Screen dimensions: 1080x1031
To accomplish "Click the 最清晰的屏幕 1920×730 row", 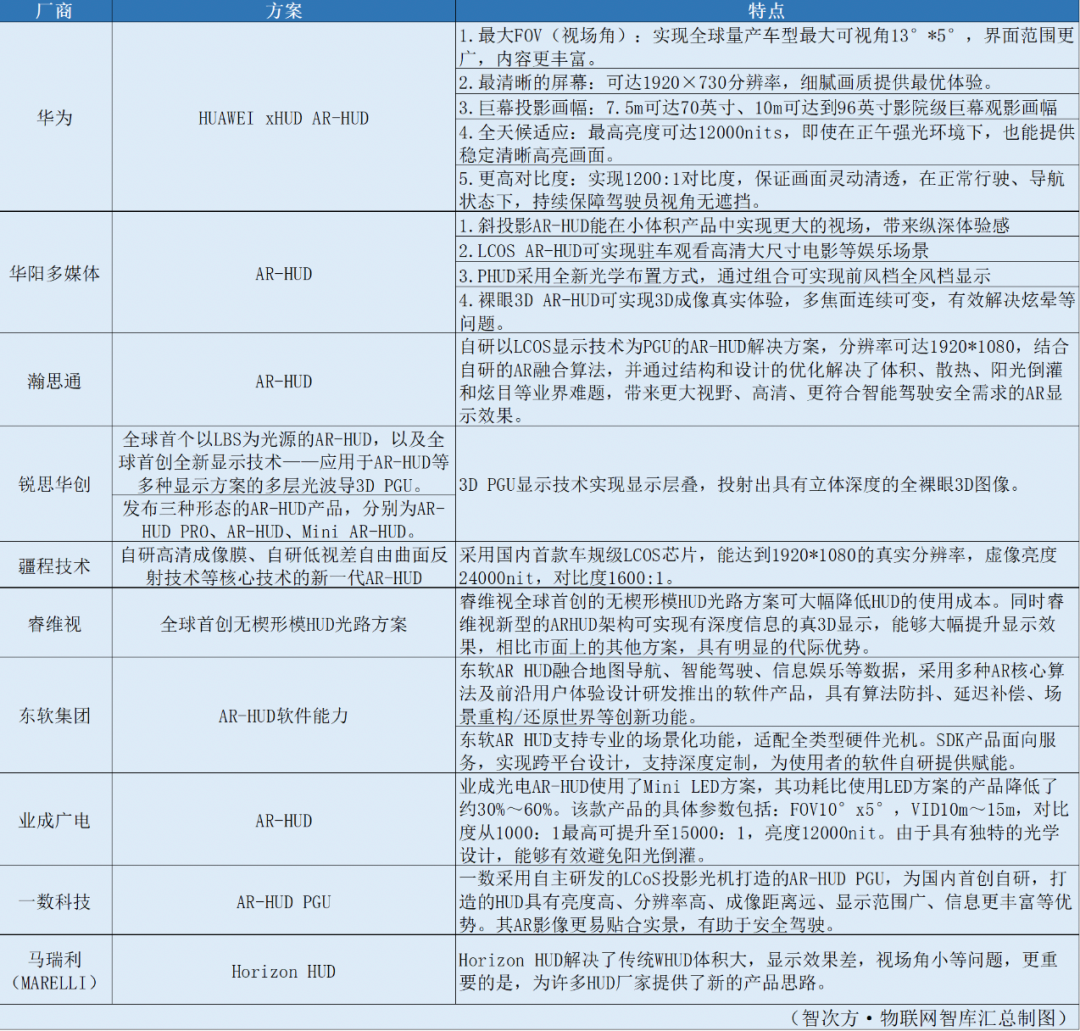I will [x=767, y=82].
